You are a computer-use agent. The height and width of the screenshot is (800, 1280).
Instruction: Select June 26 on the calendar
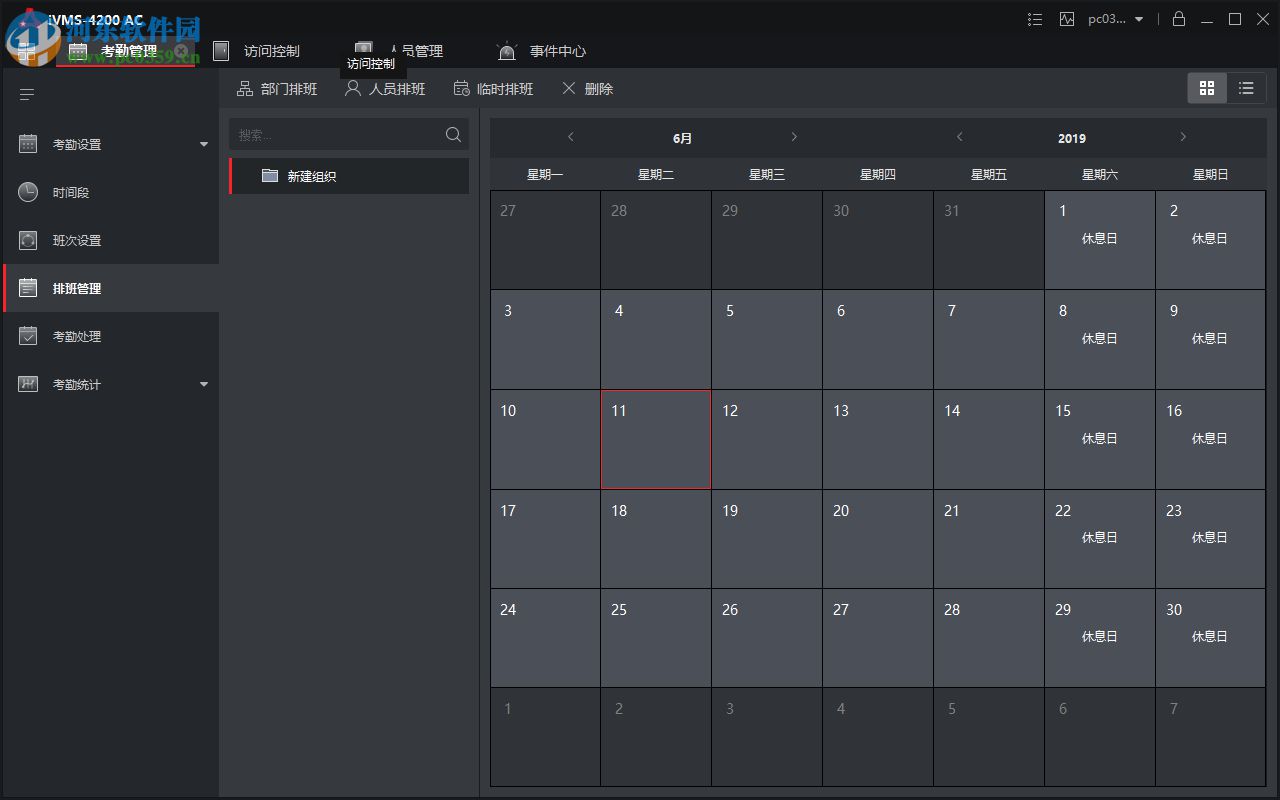click(767, 638)
